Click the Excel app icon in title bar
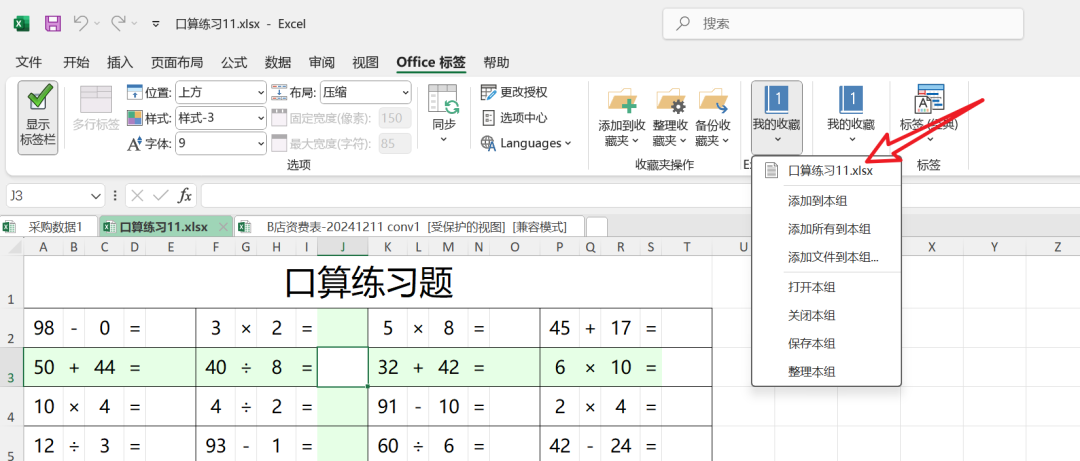 21,24
